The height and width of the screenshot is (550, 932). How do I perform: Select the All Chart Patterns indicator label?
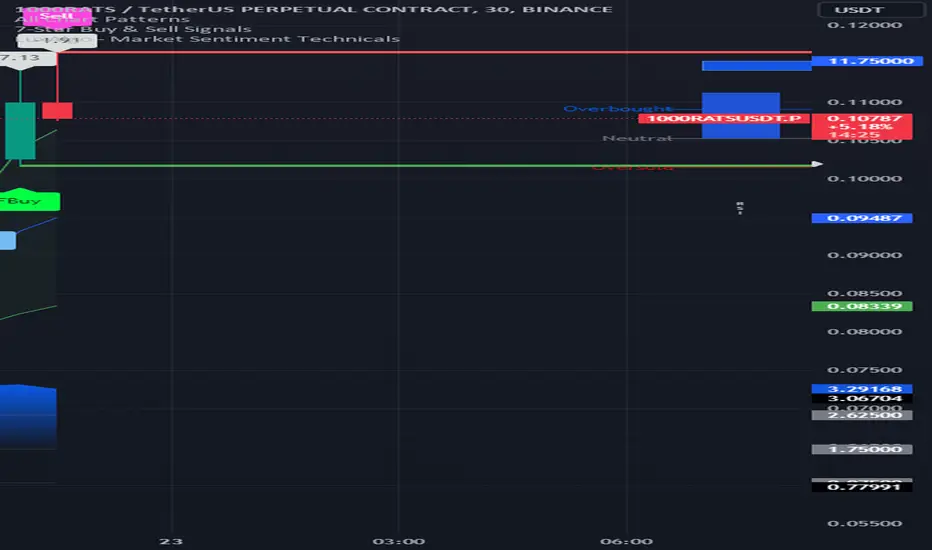coord(102,19)
